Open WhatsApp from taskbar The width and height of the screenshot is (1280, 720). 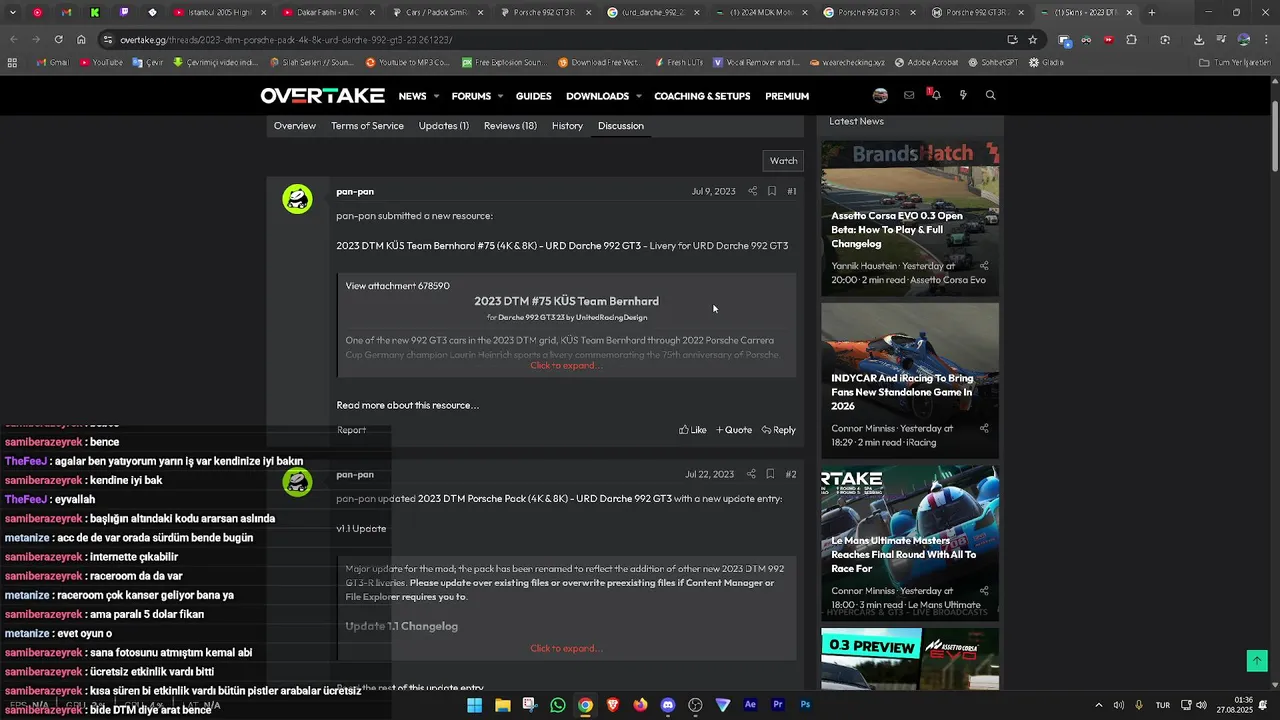[558, 705]
